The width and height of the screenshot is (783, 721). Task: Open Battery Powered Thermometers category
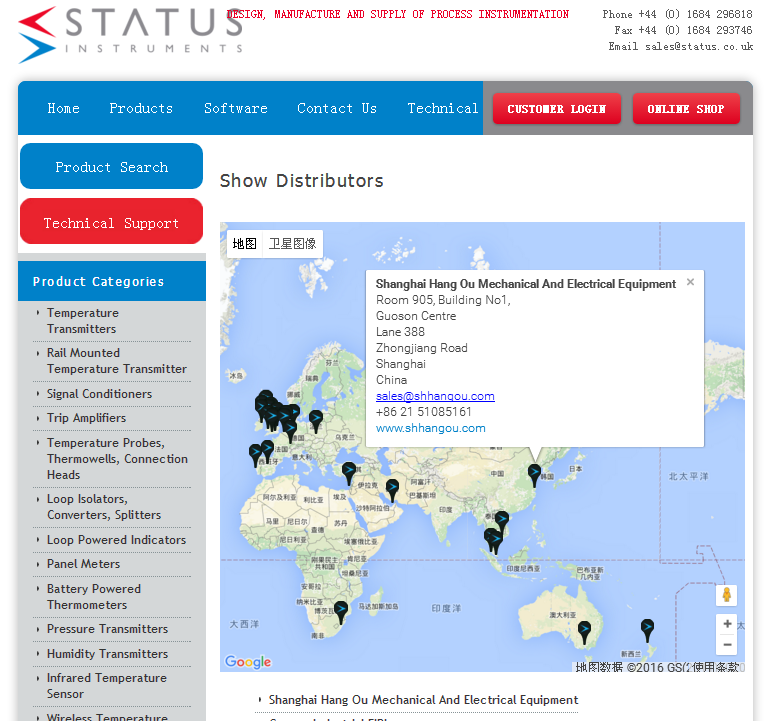click(x=94, y=596)
